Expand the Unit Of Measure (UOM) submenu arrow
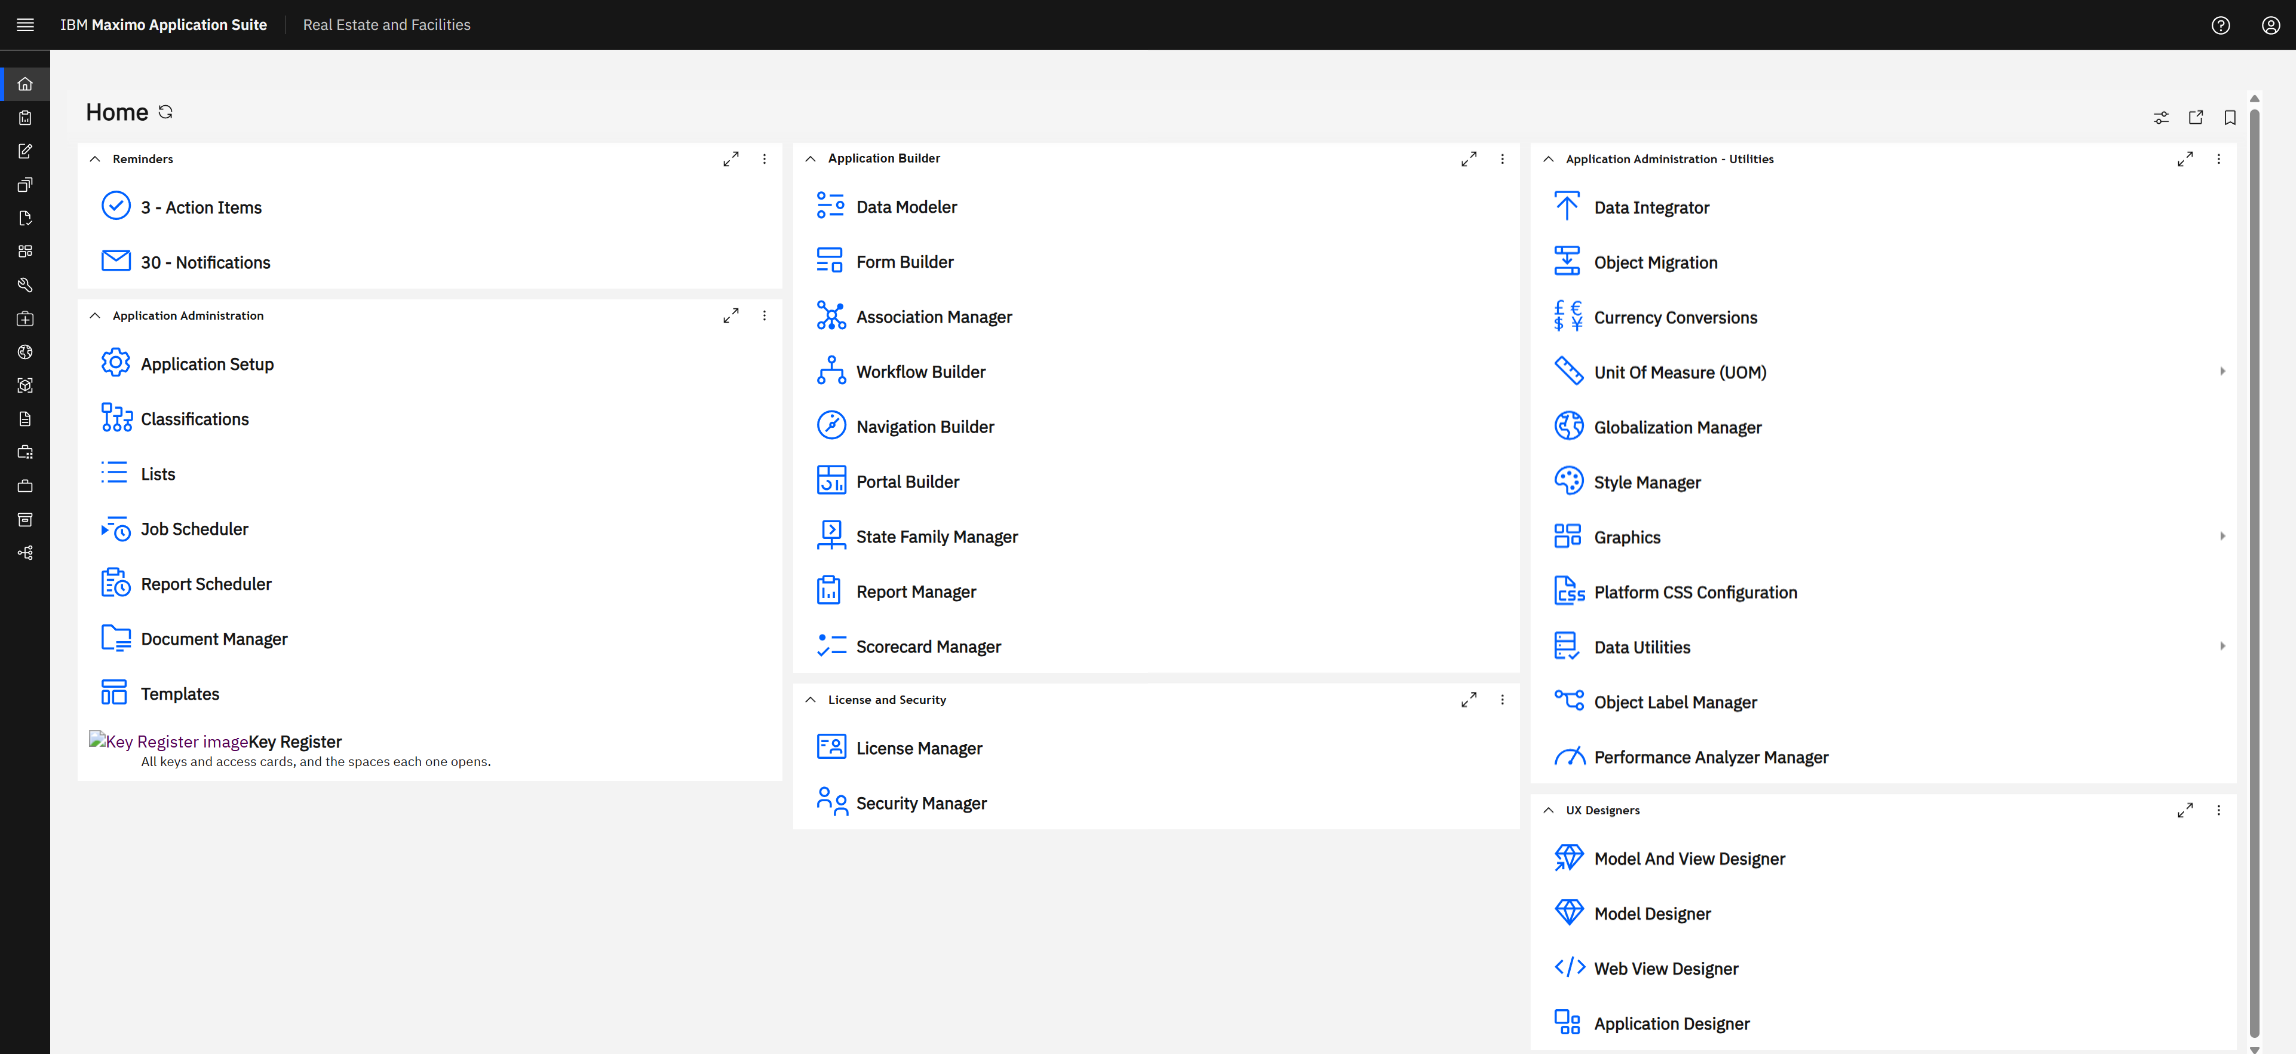 tap(2222, 371)
